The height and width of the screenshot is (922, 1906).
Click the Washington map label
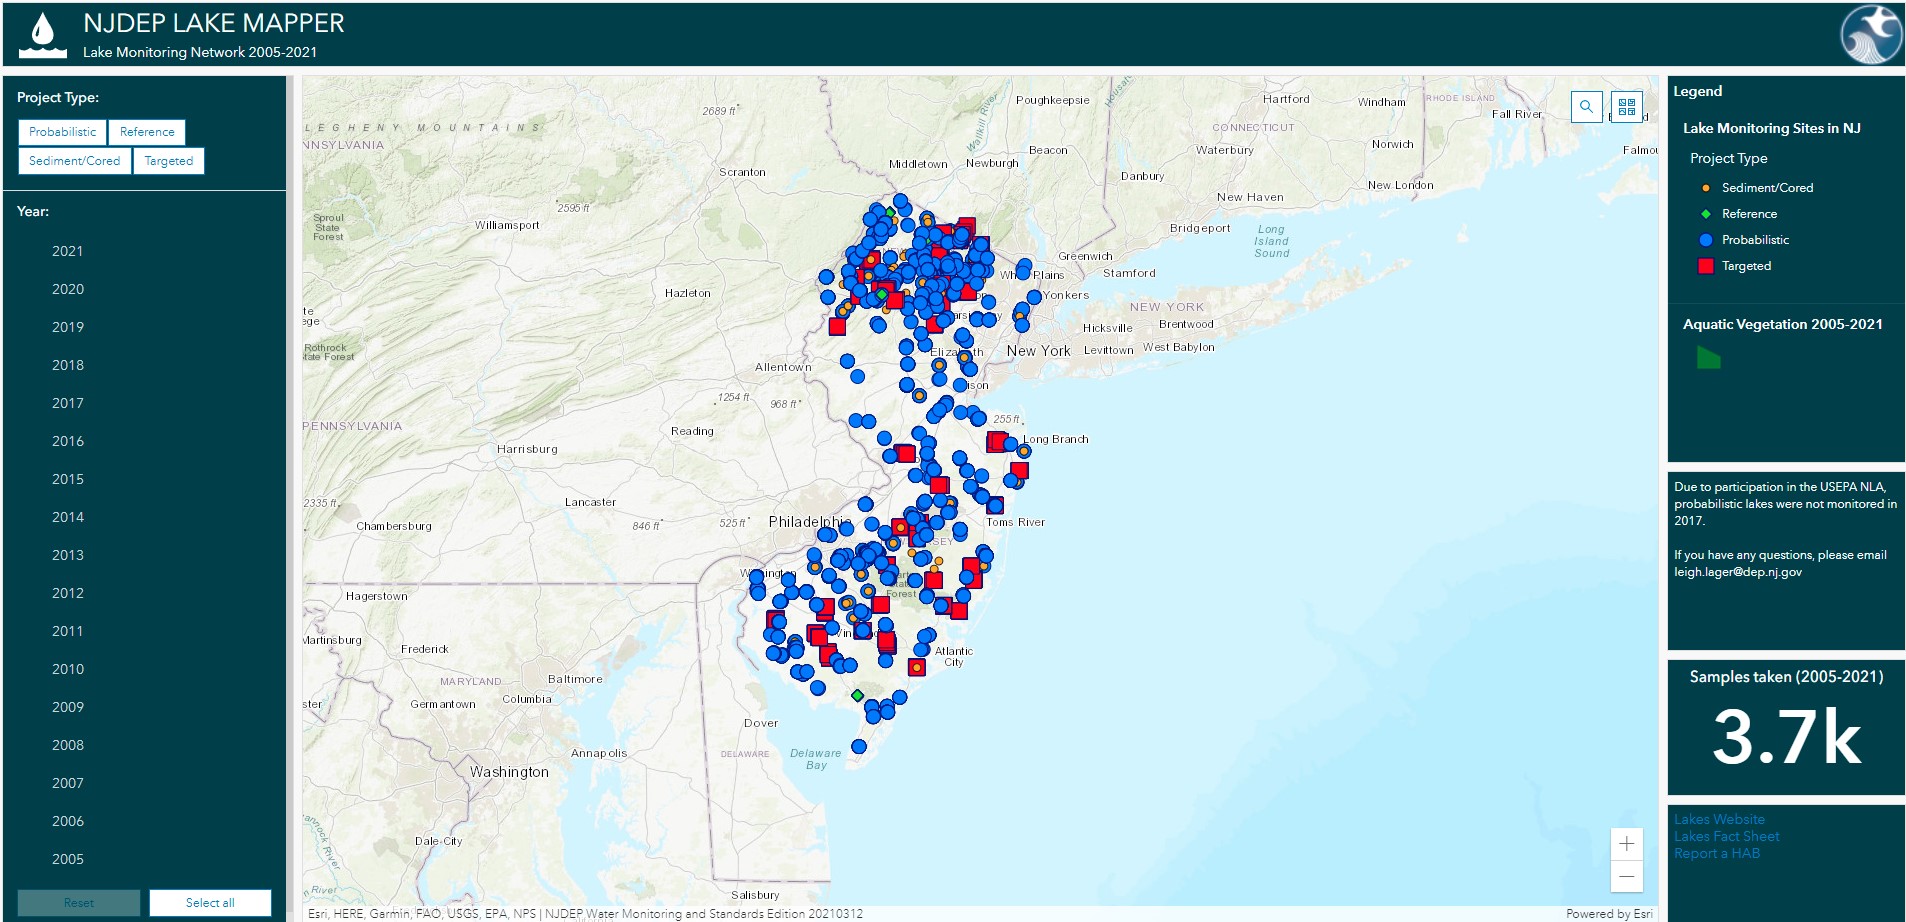[x=509, y=772]
